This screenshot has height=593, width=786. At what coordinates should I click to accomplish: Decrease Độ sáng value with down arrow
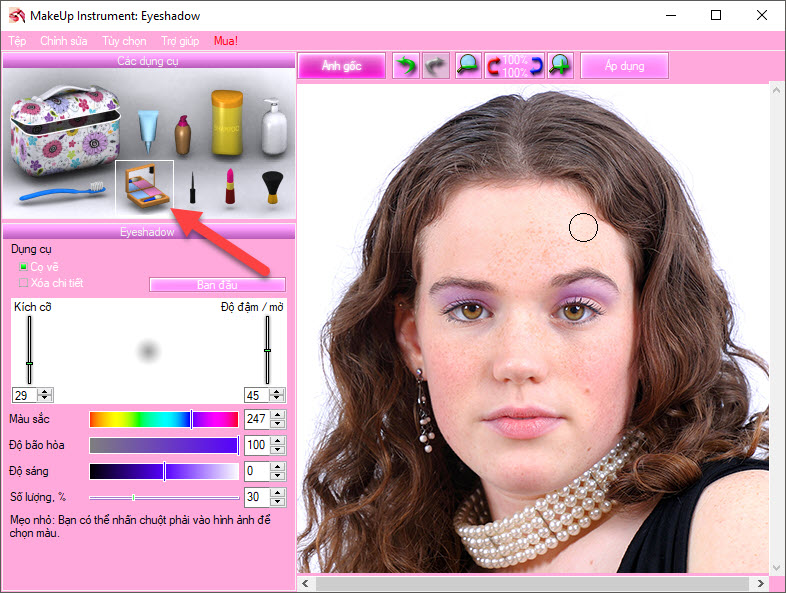point(278,475)
